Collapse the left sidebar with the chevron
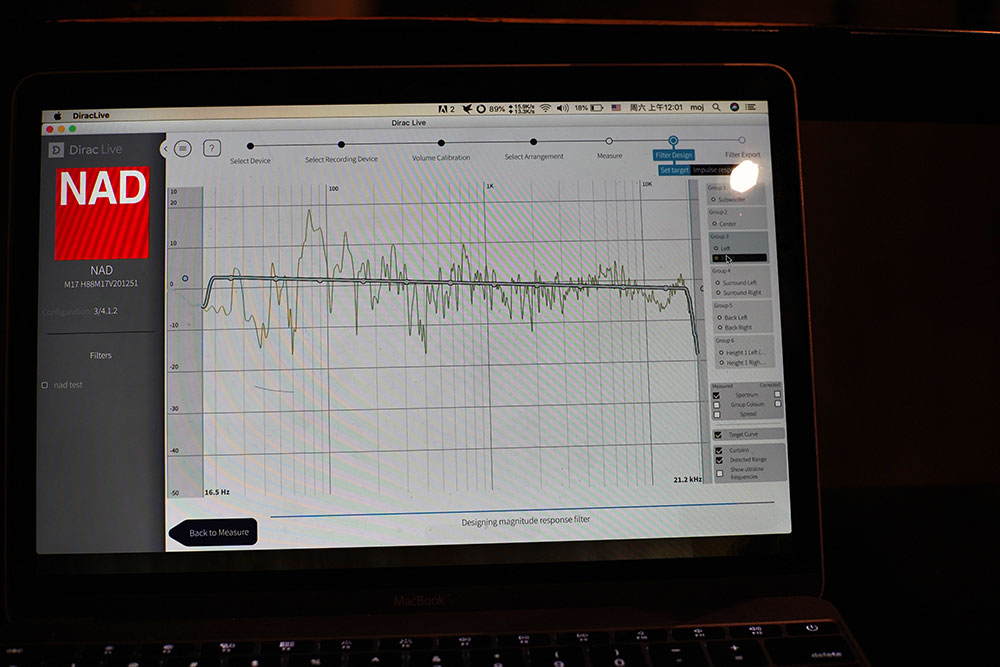 coord(165,149)
